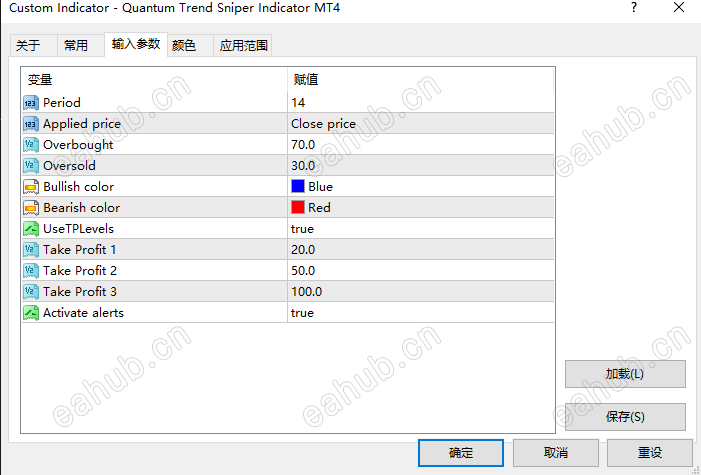The width and height of the screenshot is (701, 475).
Task: Click the Blue color swatch
Action: click(x=298, y=187)
